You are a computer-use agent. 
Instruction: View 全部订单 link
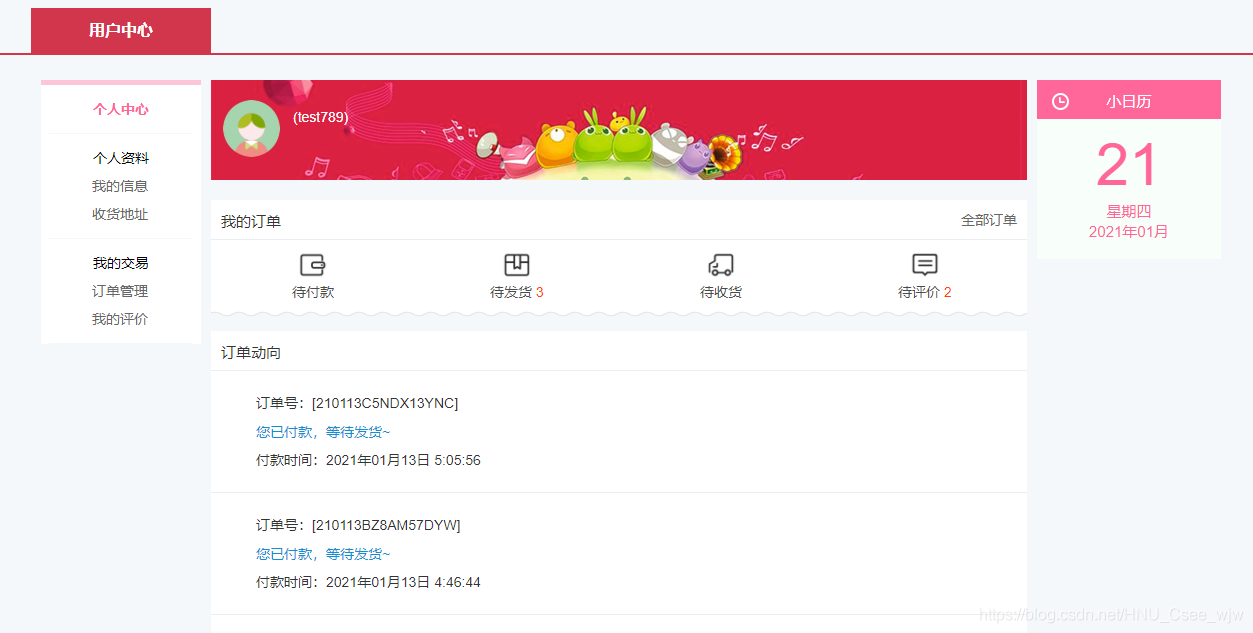coord(988,220)
